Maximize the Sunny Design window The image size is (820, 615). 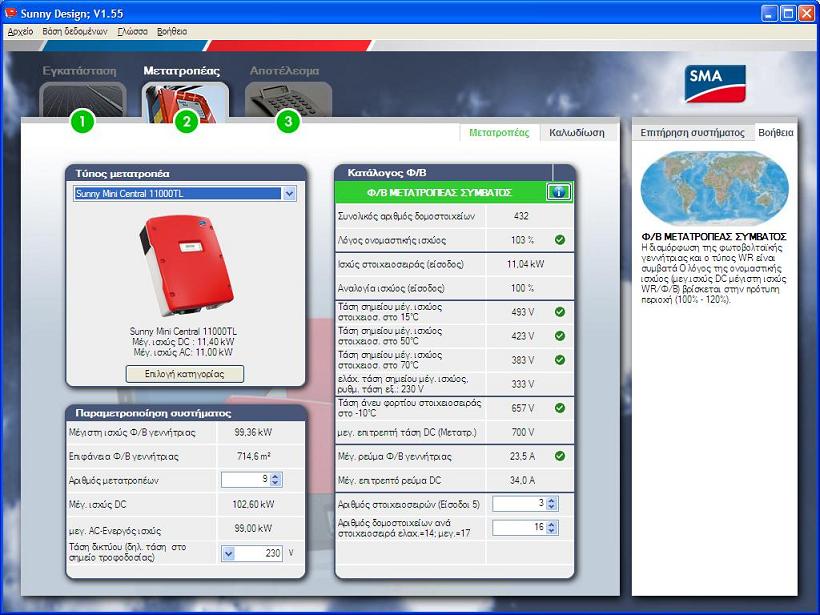click(788, 13)
